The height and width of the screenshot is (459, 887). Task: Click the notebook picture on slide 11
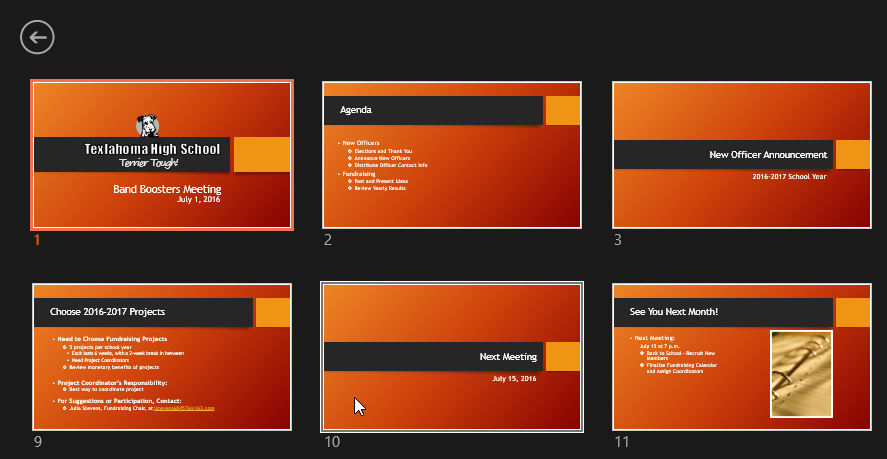click(801, 373)
